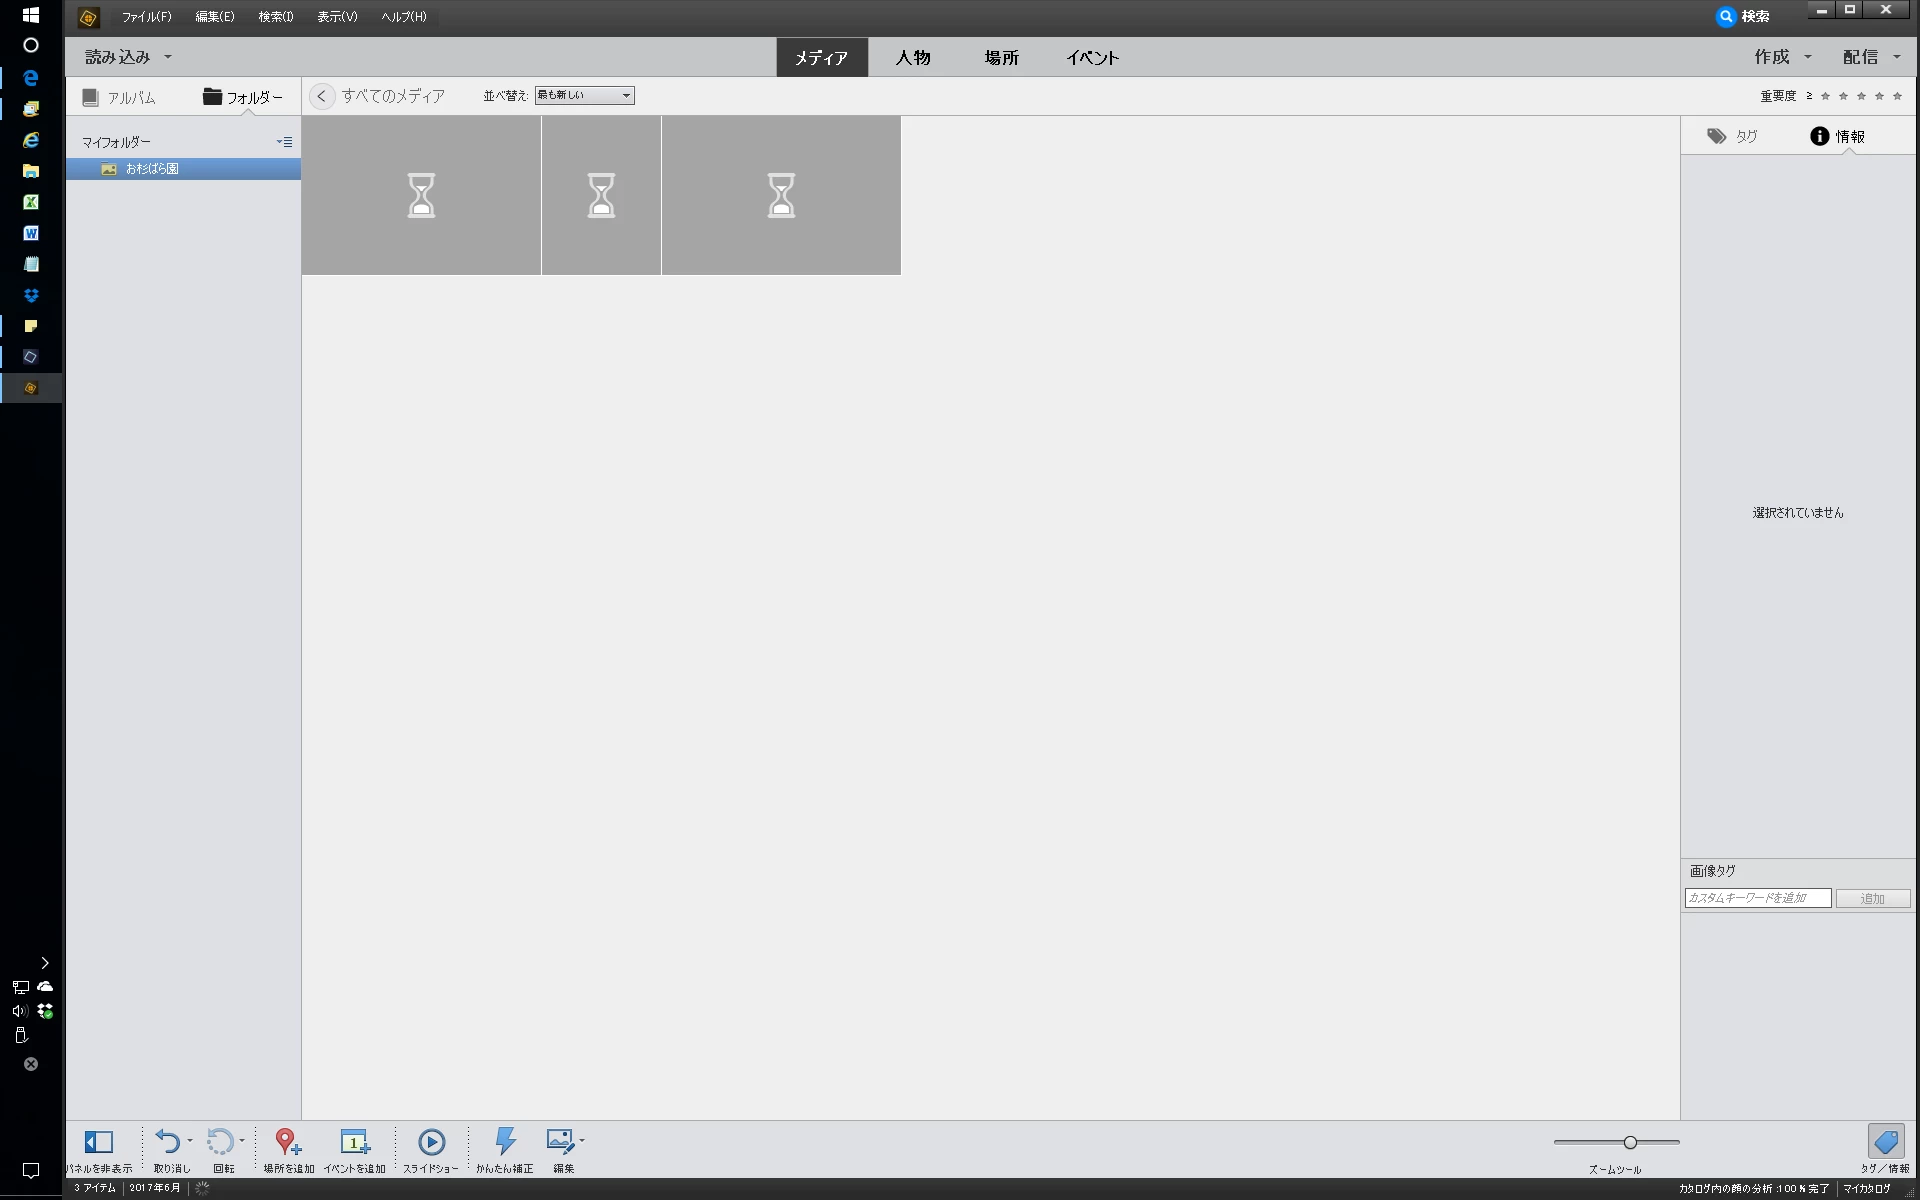
Task: Open the File menu
Action: click(x=146, y=17)
